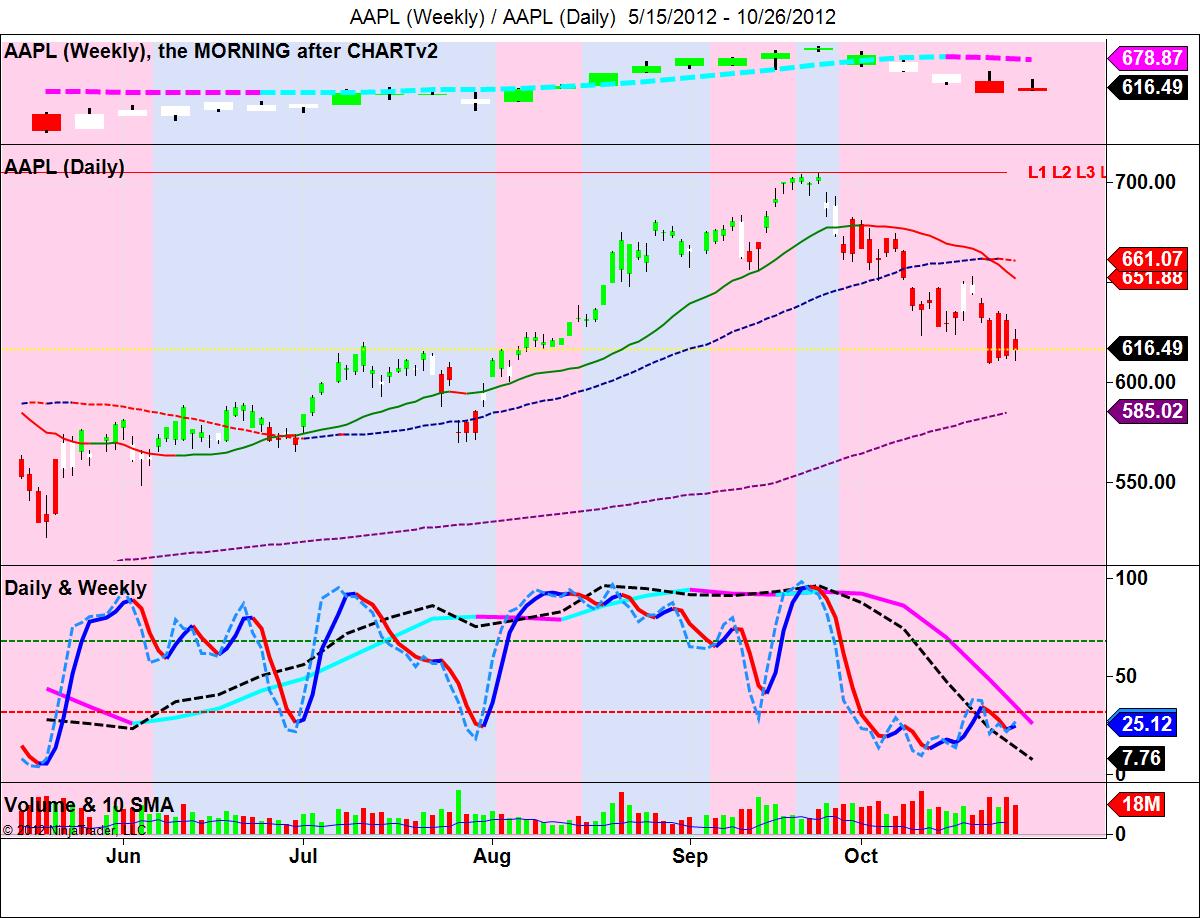Select the 'Volume & 10 SMA' panel label
Viewport: 1200px width, 918px height.
pos(89,804)
